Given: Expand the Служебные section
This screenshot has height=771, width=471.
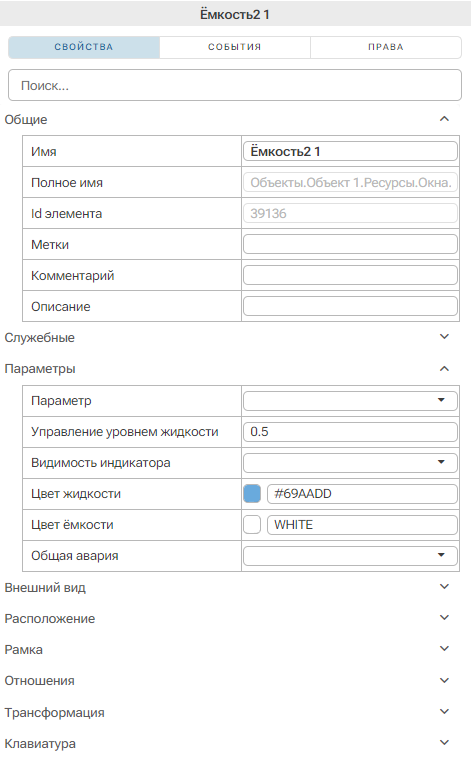Looking at the screenshot, I should coord(444,337).
